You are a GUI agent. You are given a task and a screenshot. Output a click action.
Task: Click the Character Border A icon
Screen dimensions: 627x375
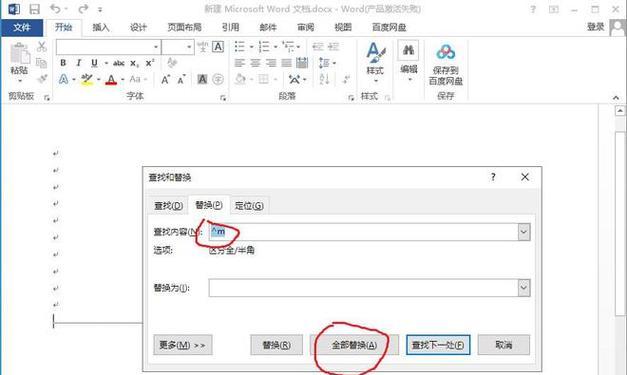point(218,47)
